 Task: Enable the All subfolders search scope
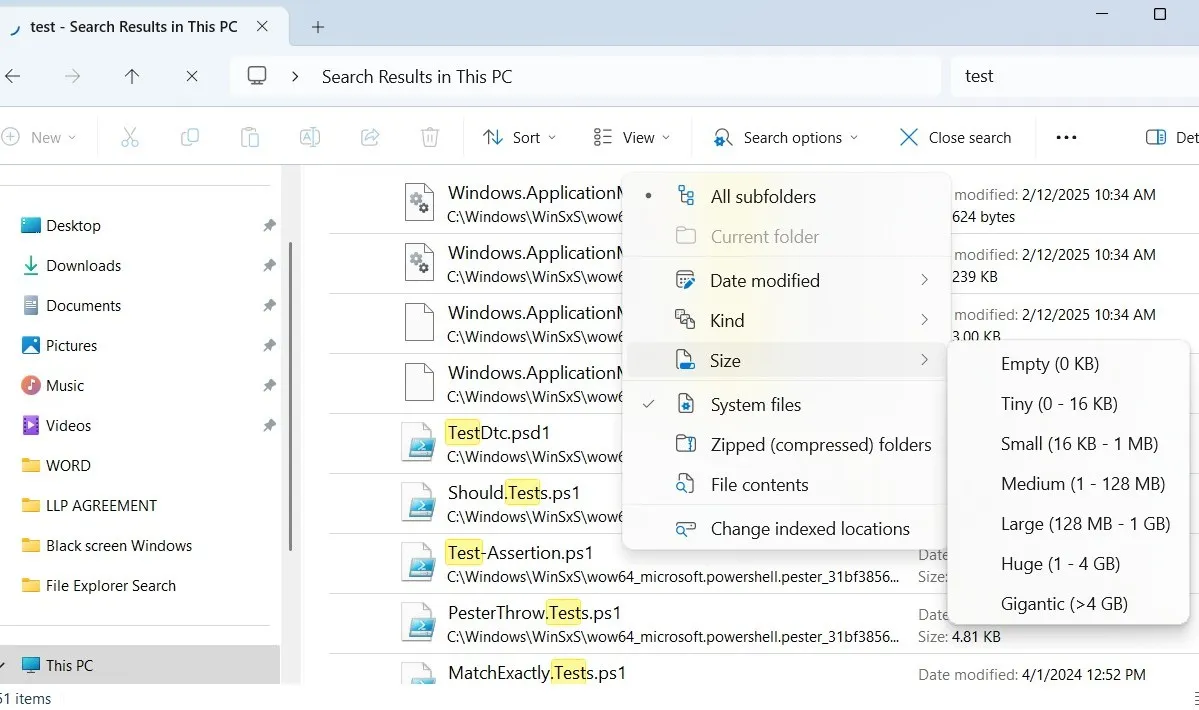coord(762,196)
